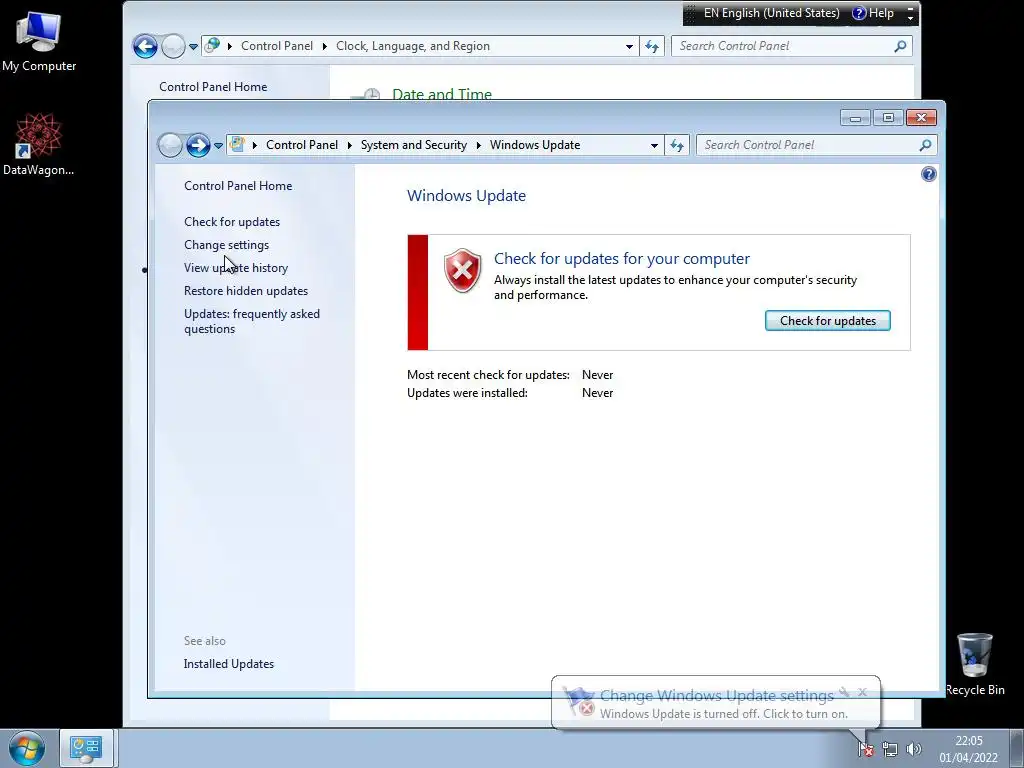1024x768 pixels.
Task: Select the Control Panel taskbar icon
Action: pyautogui.click(x=86, y=748)
